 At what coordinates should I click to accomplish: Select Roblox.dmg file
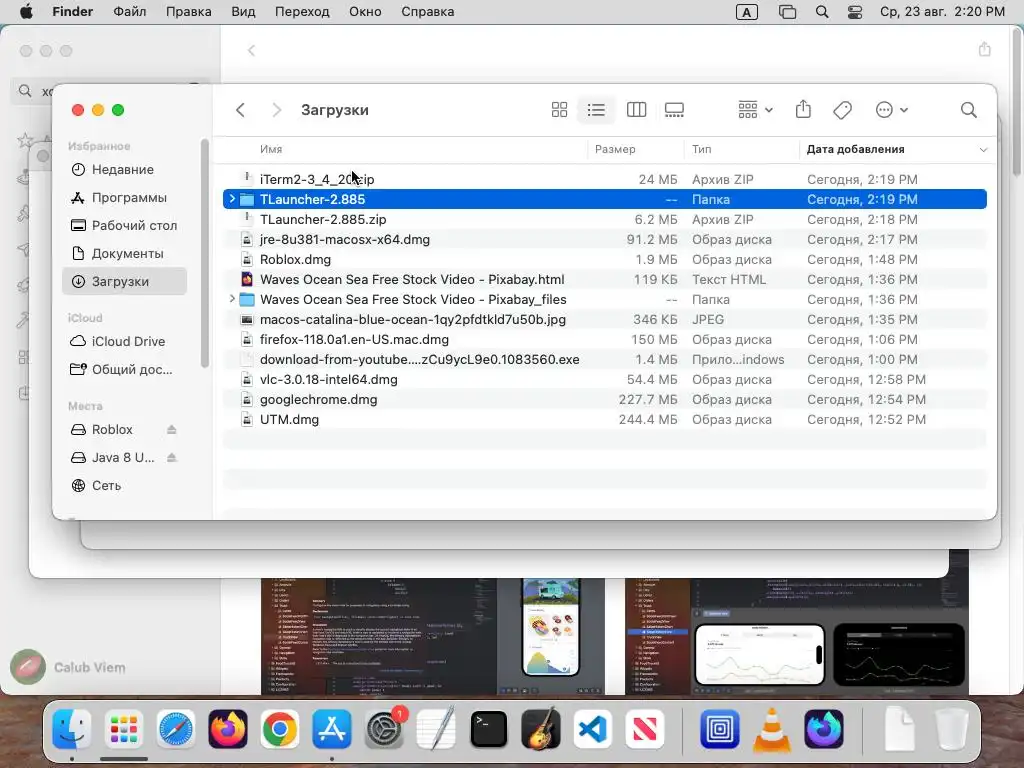[605, 259]
